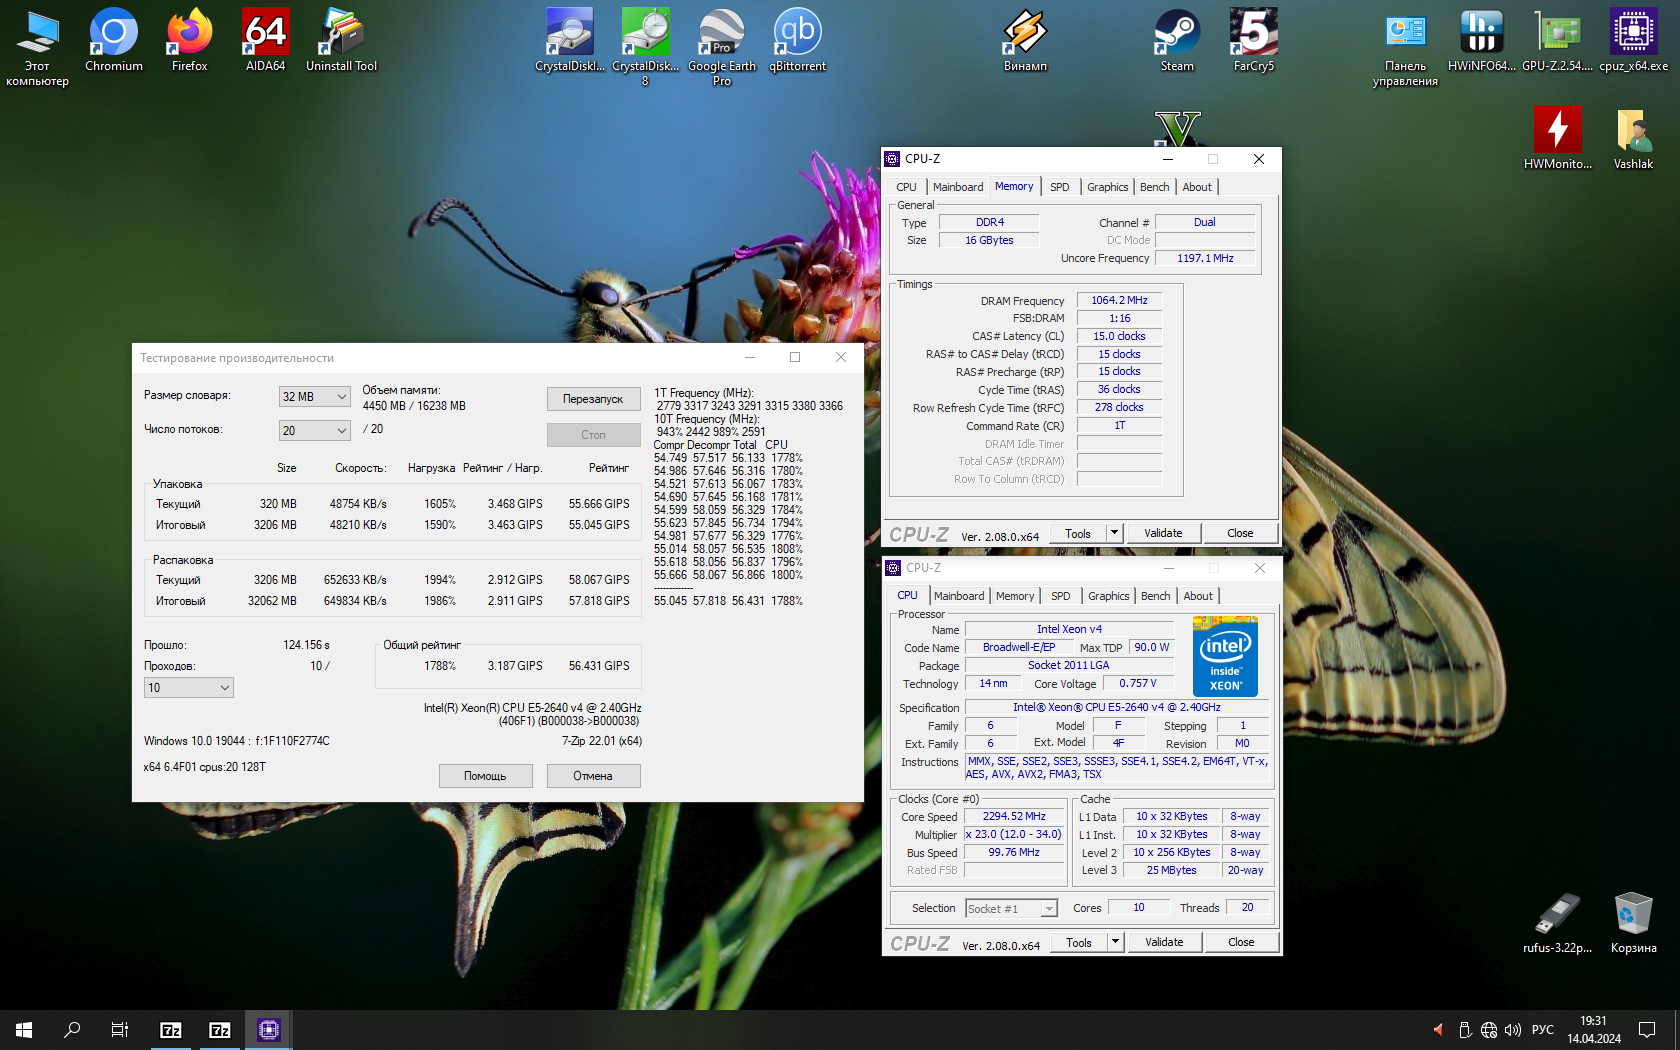1680x1050 pixels.
Task: Open the Винамп desktop shortcut
Action: [1025, 40]
